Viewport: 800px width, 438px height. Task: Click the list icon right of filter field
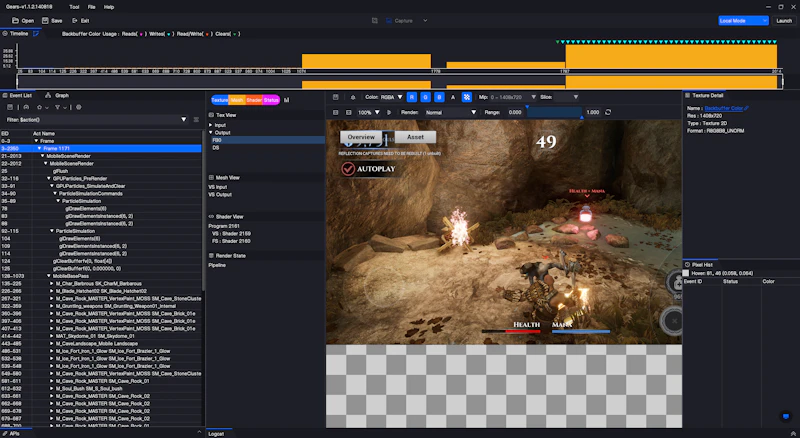(x=196, y=119)
